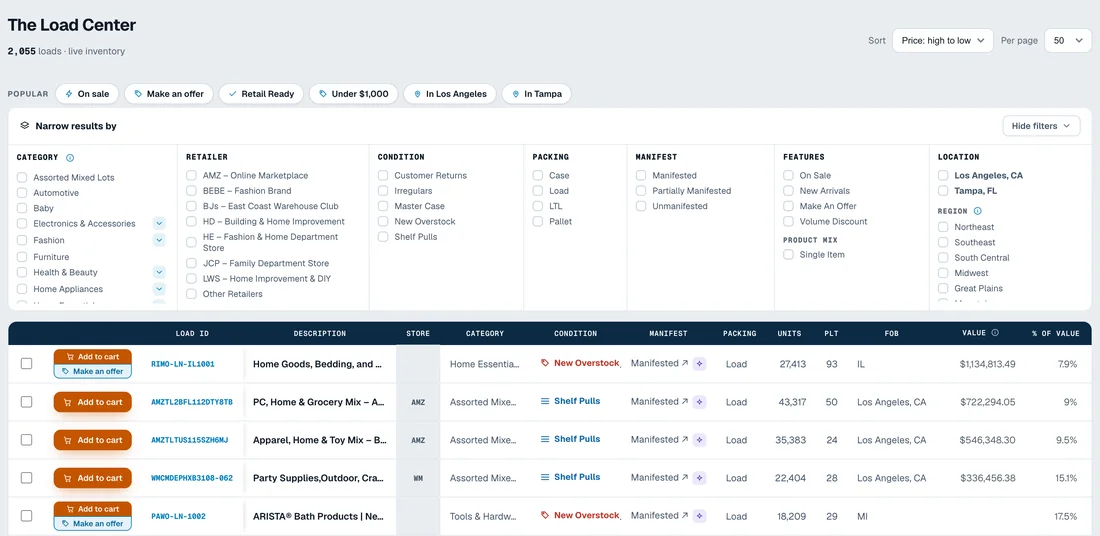Expand the Fashion subcategories chevron
This screenshot has height=536, width=1100.
(159, 240)
